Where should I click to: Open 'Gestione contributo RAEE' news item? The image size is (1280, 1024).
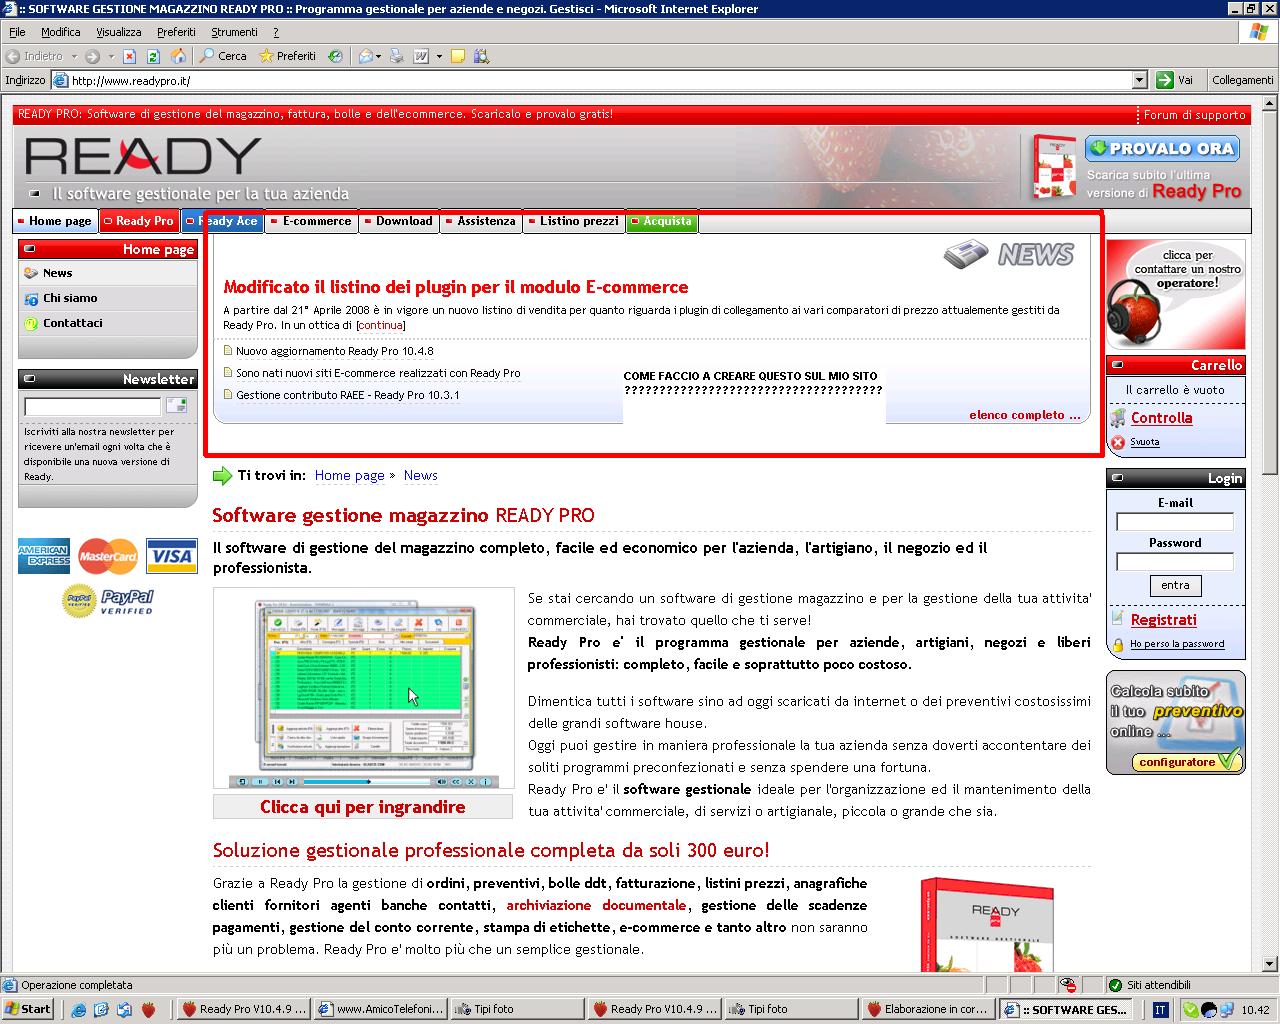point(348,395)
